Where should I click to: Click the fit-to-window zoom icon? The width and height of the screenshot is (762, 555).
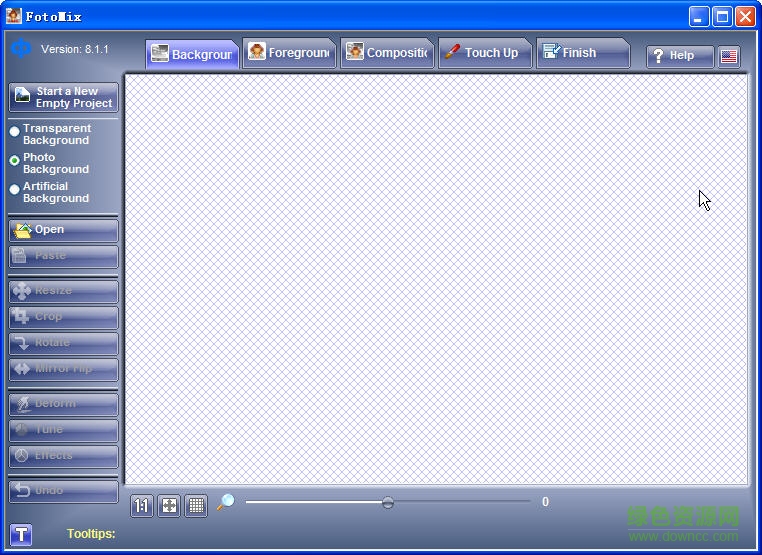169,506
